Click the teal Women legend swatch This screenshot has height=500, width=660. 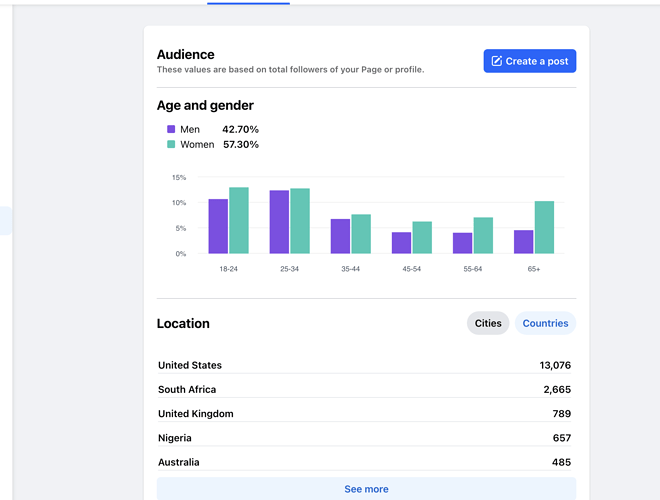tap(171, 144)
